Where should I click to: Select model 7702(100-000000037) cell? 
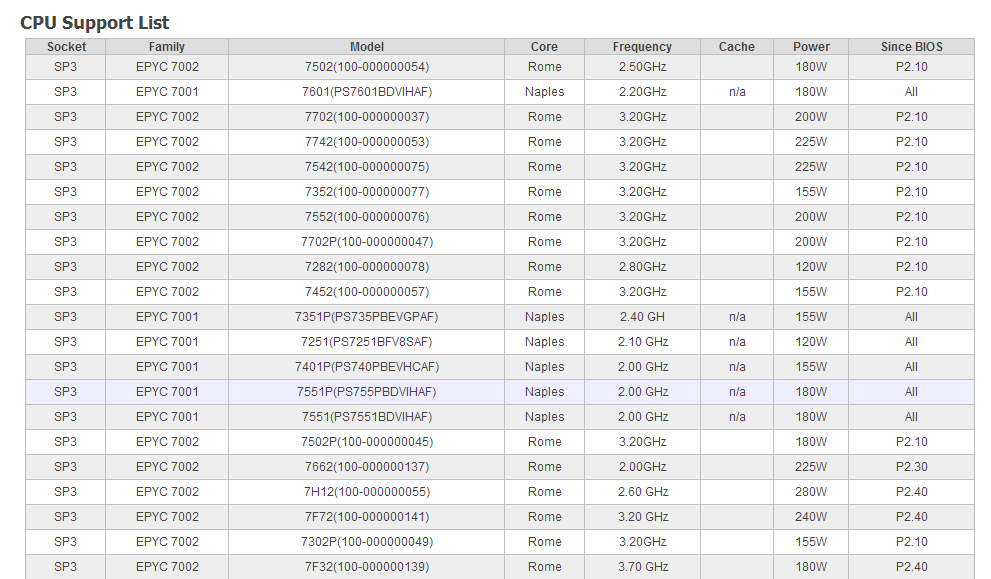click(367, 117)
